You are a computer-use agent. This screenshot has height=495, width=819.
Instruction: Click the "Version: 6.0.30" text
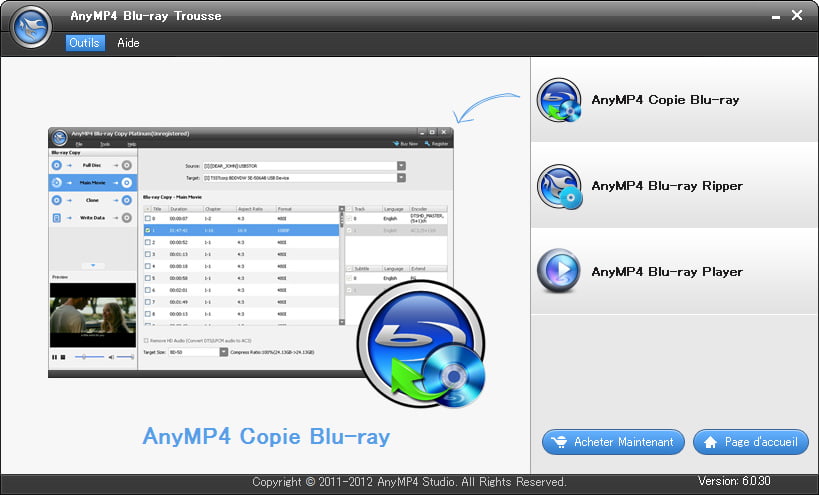coord(734,481)
